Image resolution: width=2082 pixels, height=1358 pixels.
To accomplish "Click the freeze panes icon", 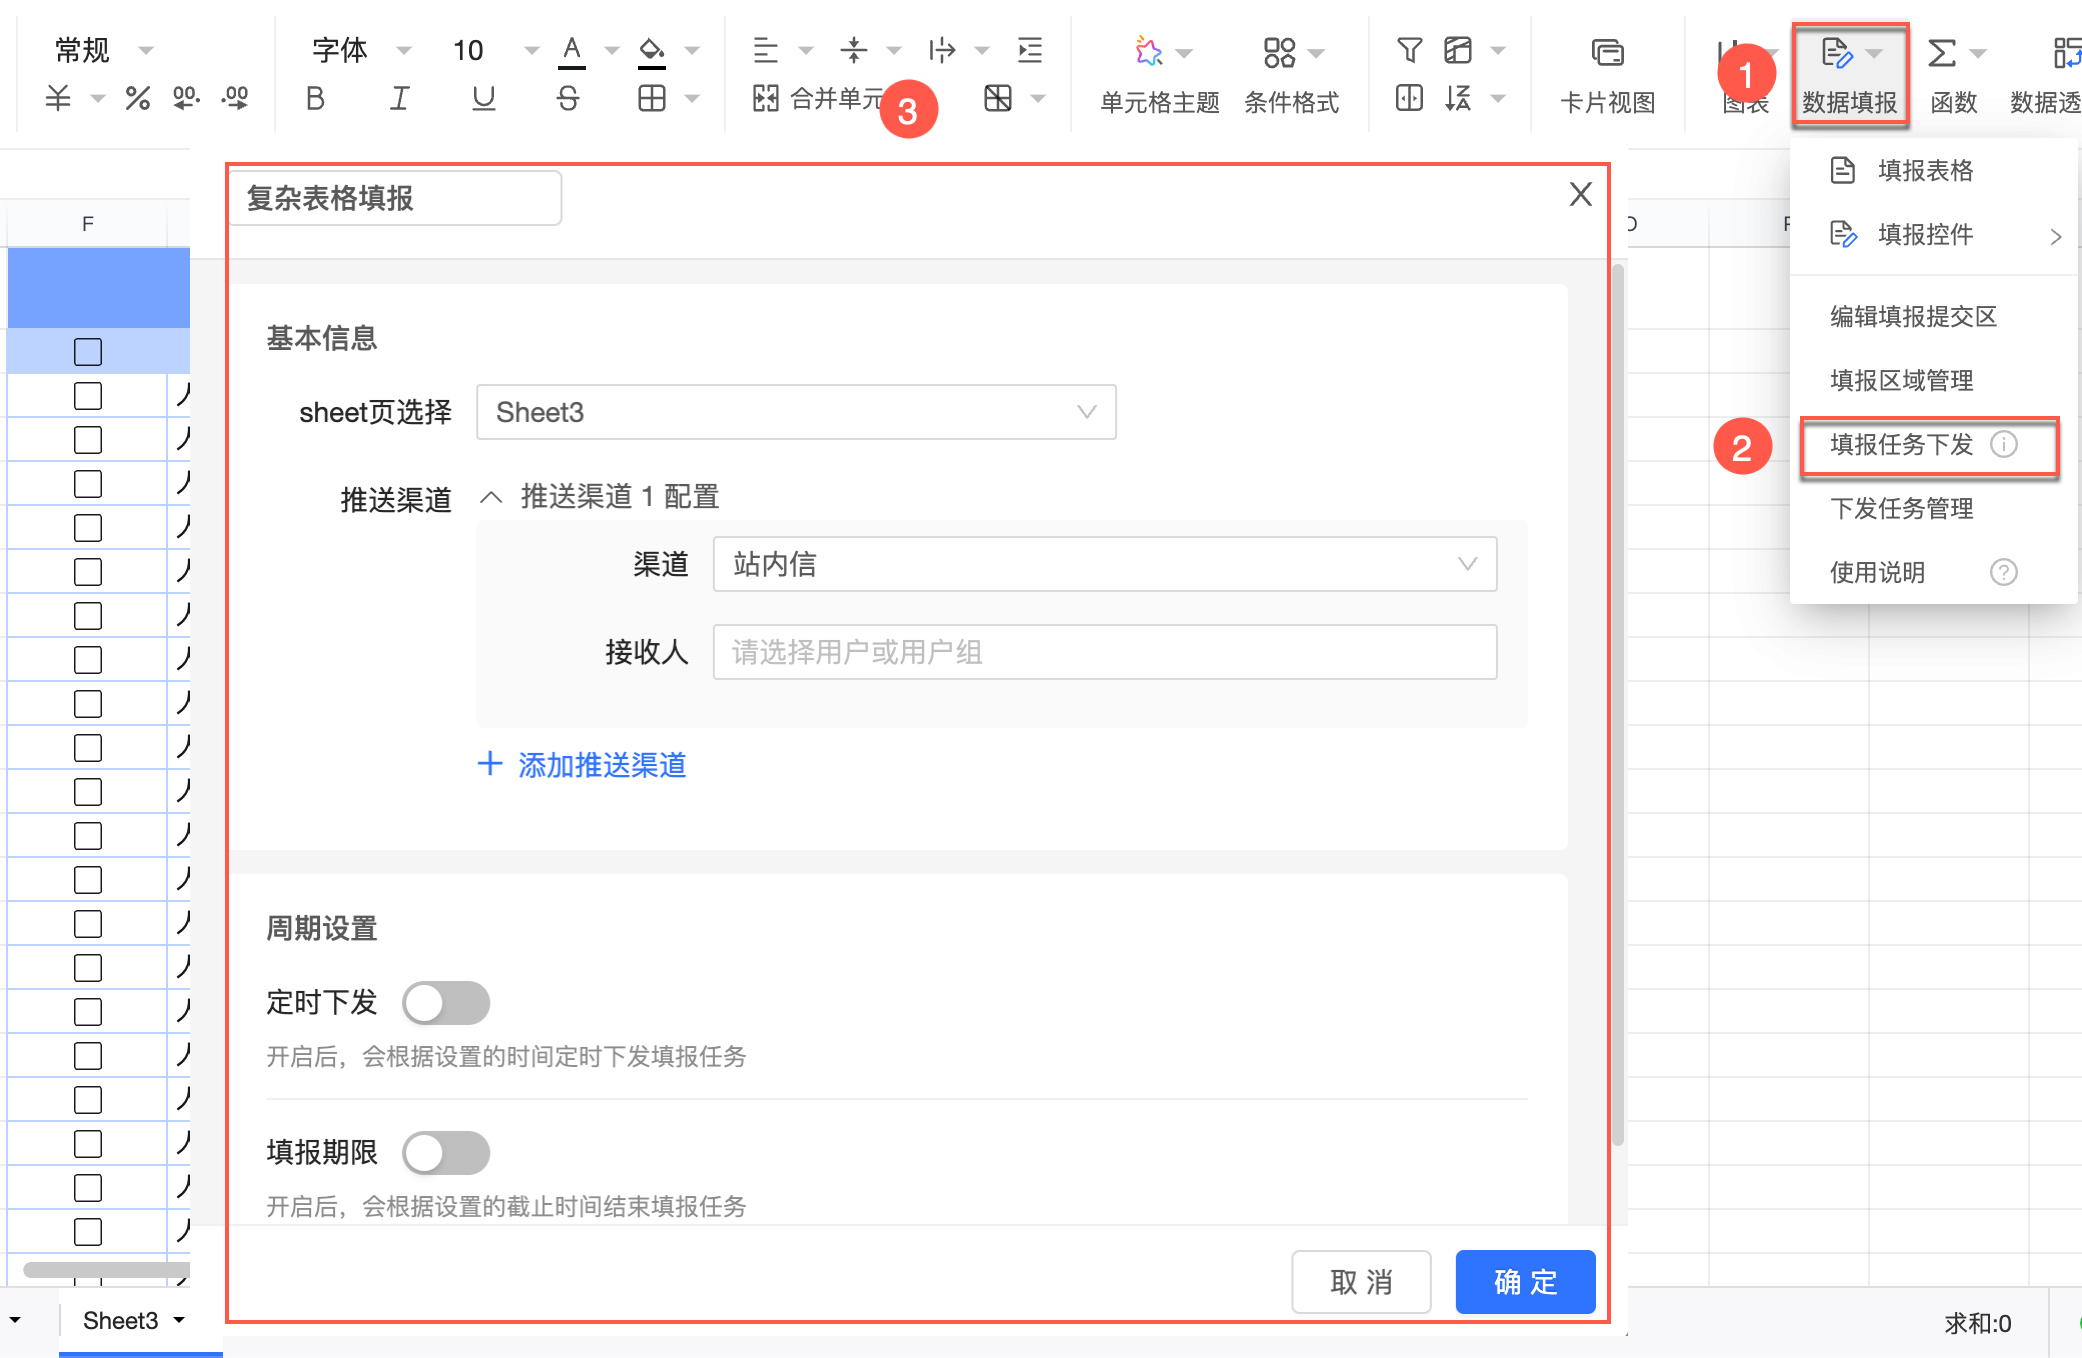I will (x=1410, y=98).
